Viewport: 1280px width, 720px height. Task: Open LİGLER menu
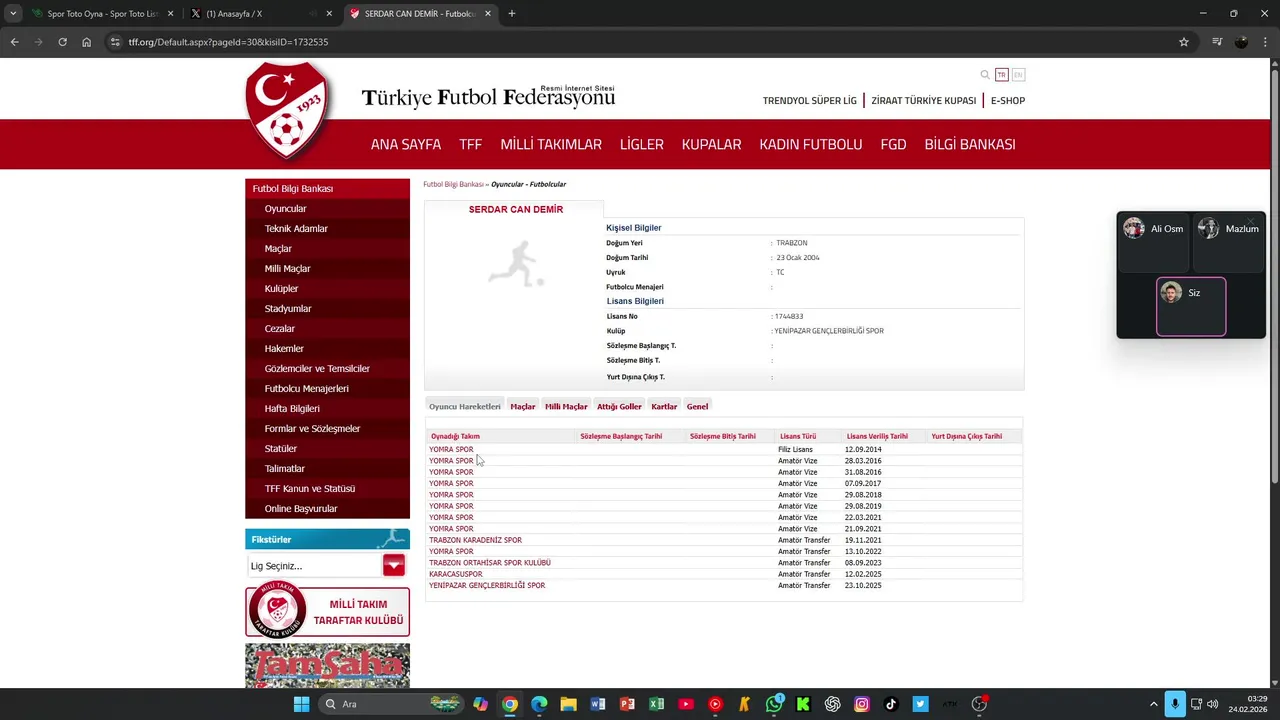(642, 144)
